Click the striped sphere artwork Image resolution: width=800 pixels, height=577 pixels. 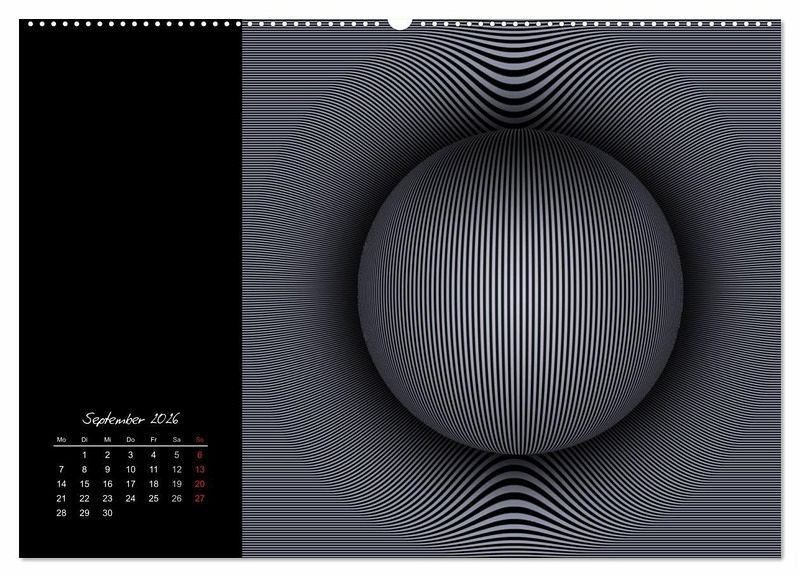[x=520, y=291]
